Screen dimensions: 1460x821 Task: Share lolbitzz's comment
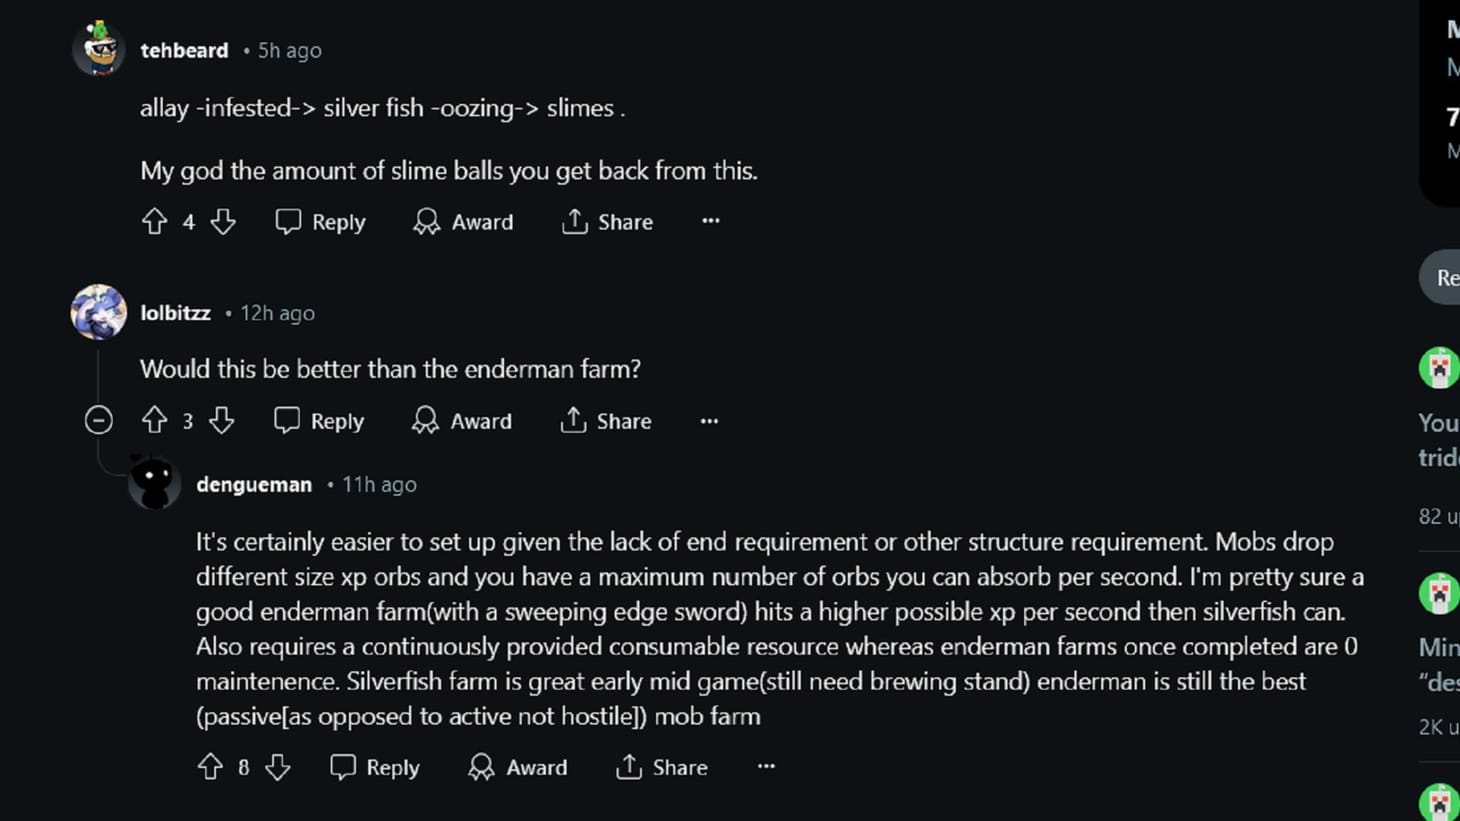pyautogui.click(x=605, y=421)
